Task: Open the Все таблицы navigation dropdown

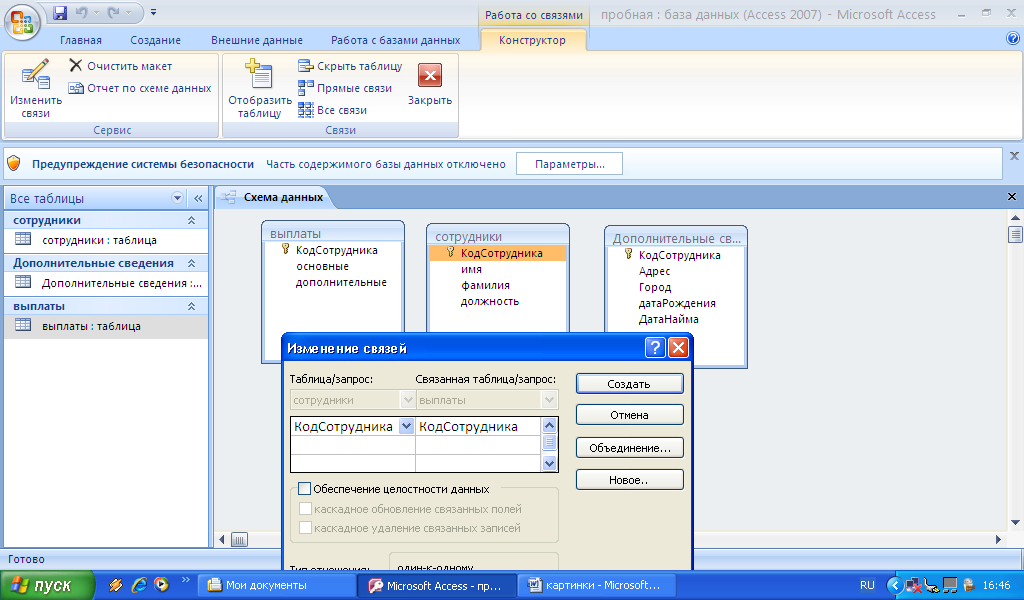Action: [x=177, y=198]
